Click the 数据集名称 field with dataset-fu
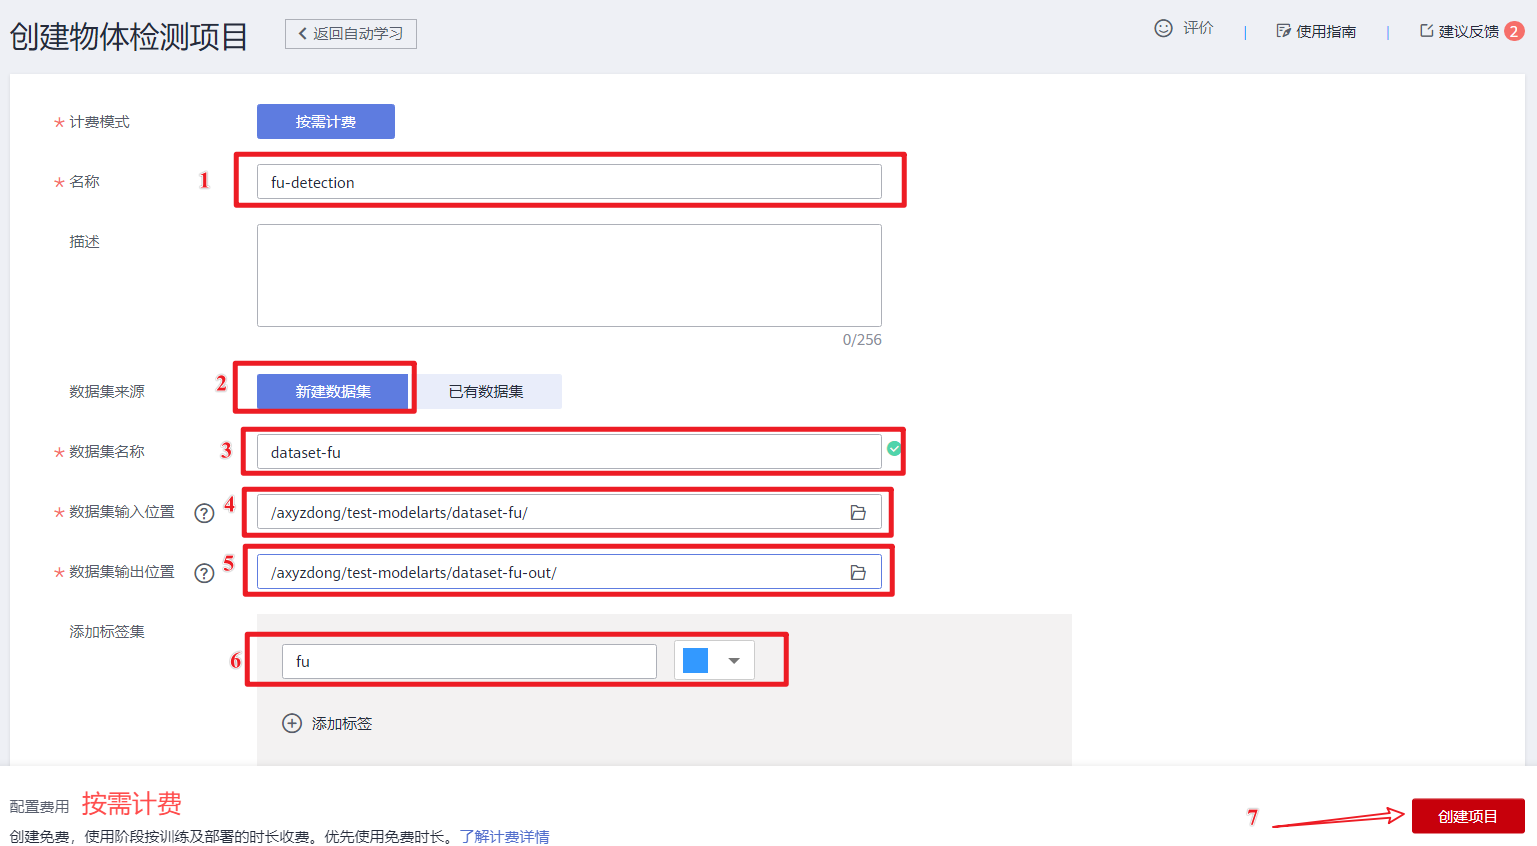1537x846 pixels. point(568,452)
